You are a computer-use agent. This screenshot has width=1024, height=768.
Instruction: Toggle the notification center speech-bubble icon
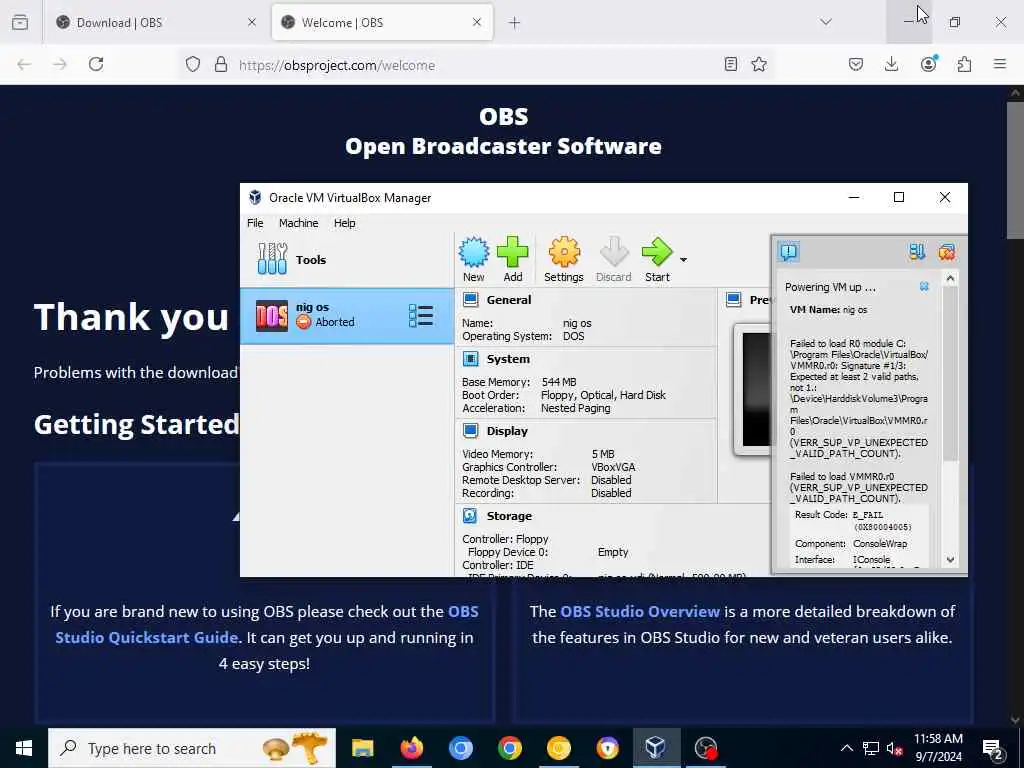point(788,251)
